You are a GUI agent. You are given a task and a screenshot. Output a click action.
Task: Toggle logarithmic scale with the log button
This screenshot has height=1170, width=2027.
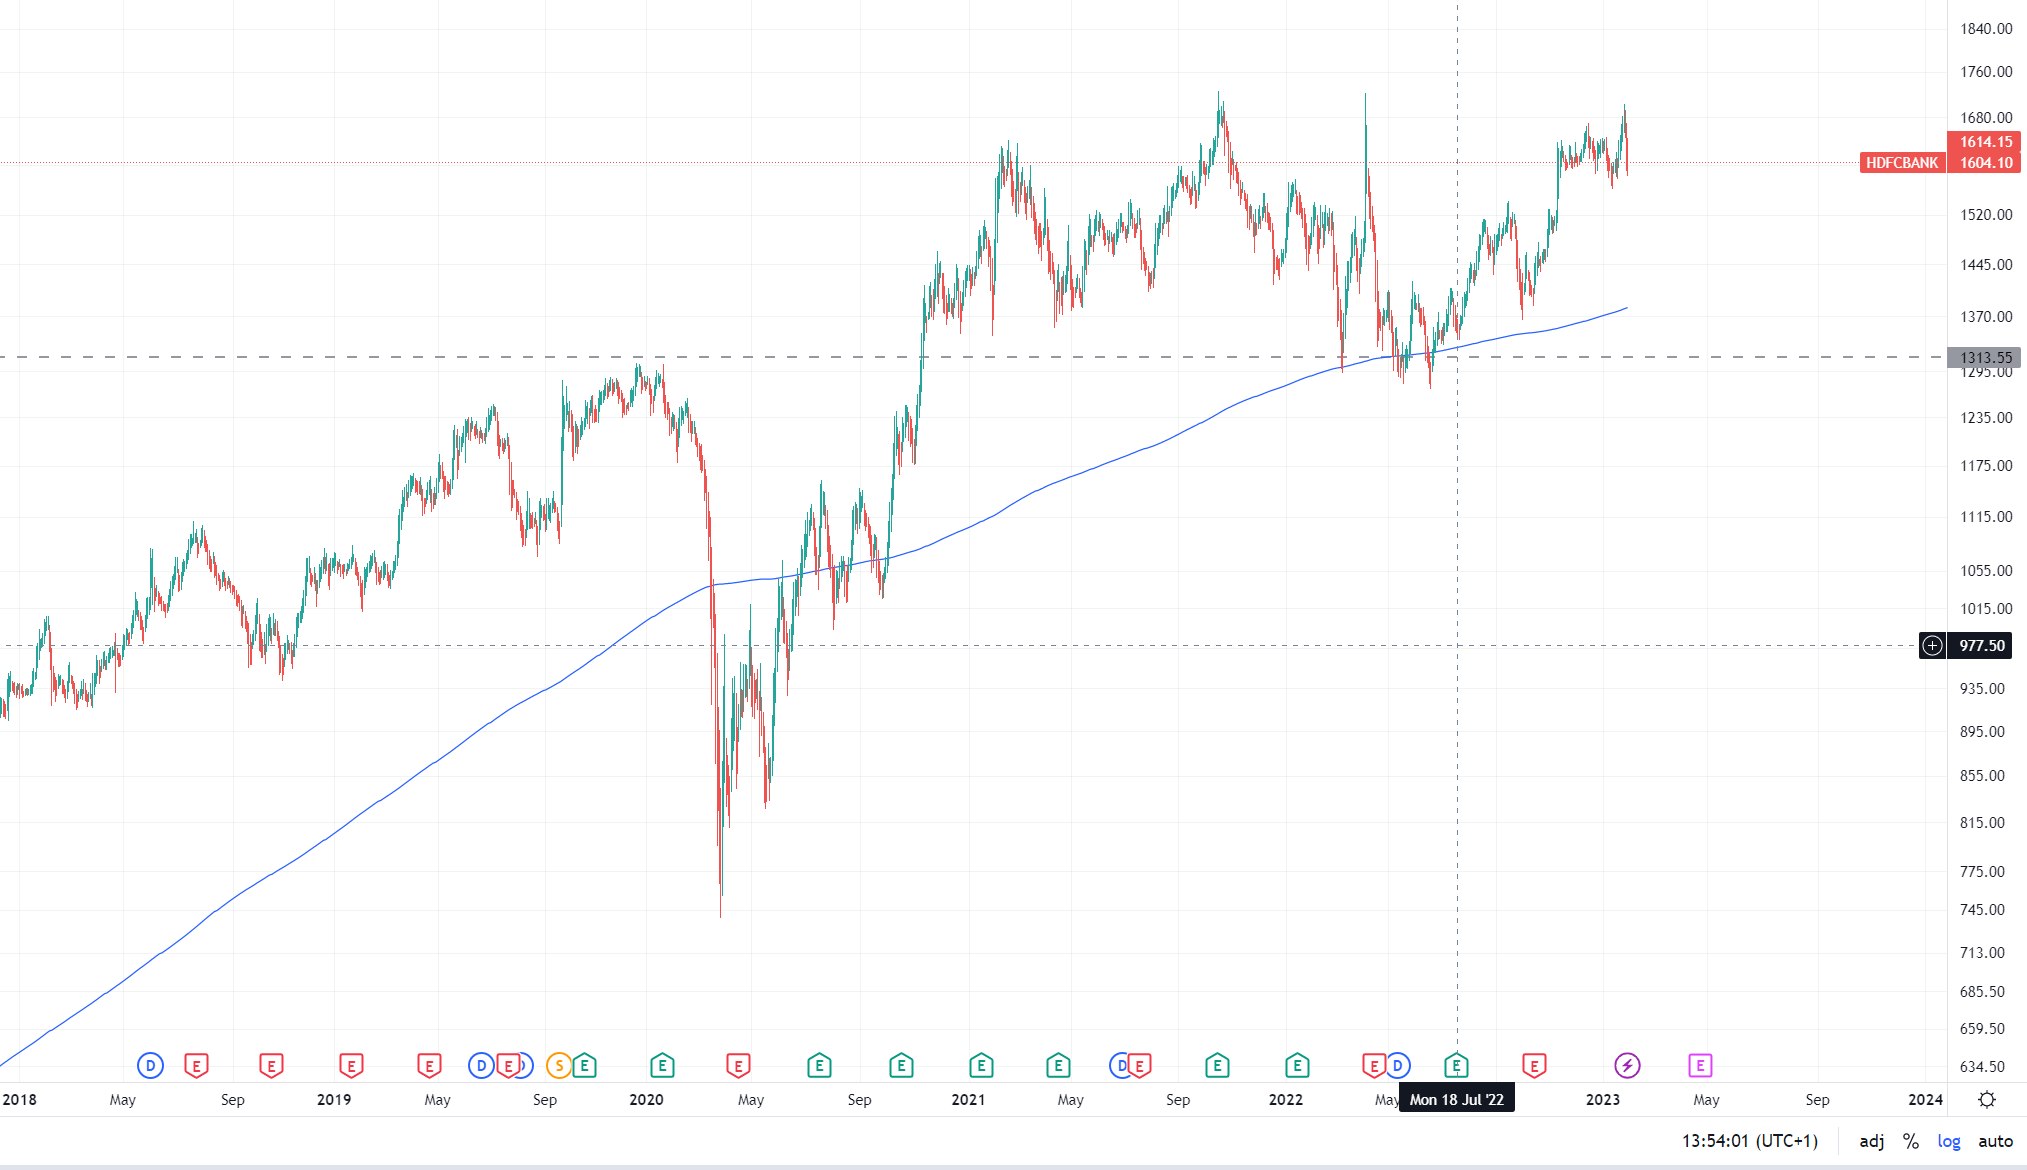(1948, 1140)
